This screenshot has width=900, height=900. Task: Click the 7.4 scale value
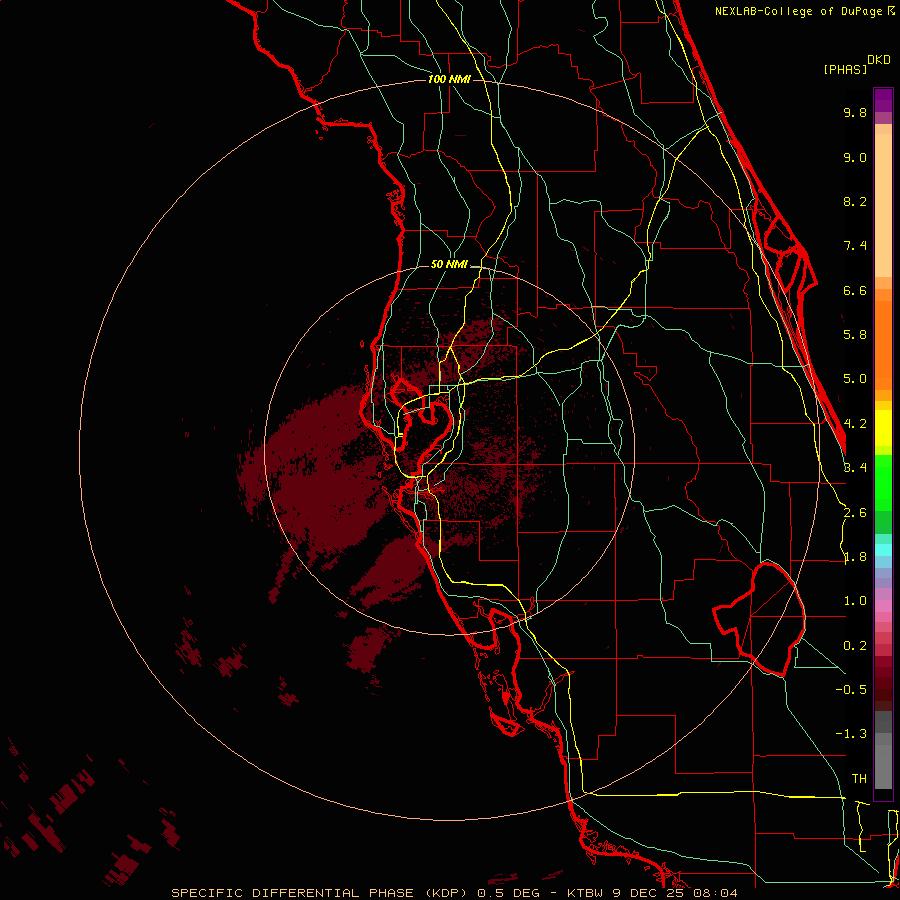coord(855,246)
